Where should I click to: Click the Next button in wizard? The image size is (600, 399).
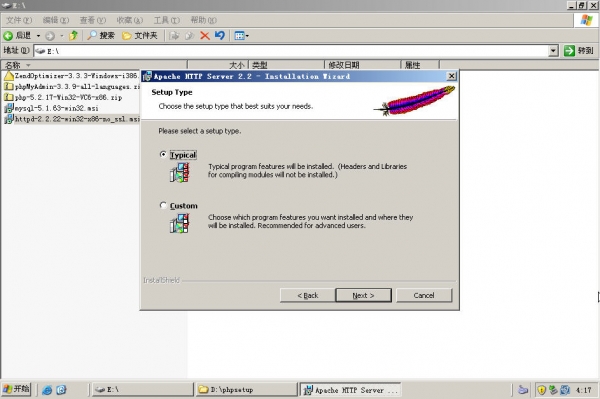pos(363,295)
